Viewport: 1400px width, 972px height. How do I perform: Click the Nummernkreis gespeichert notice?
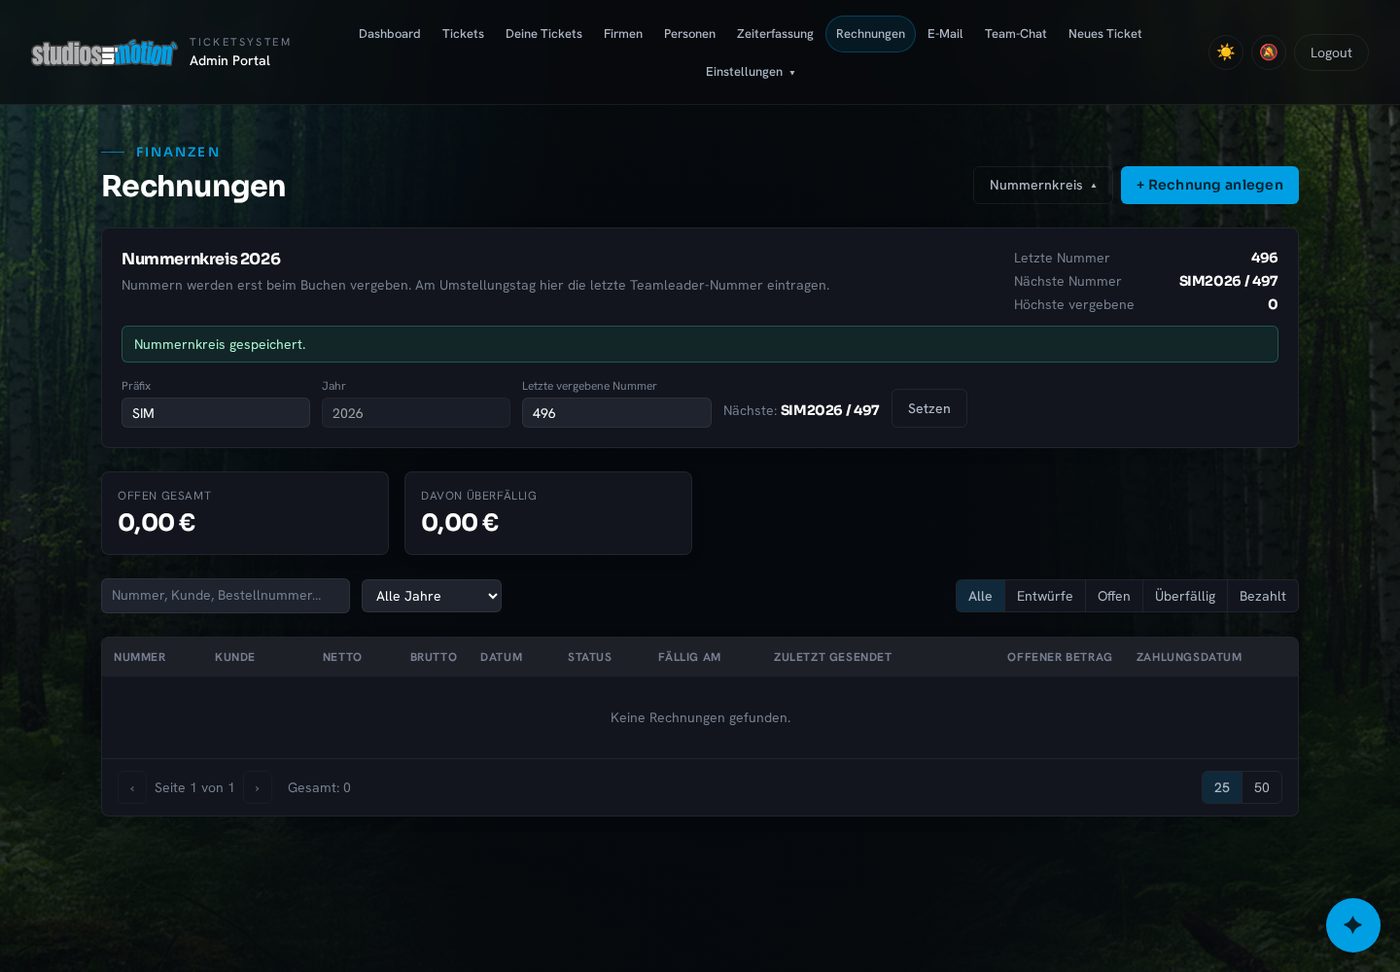point(700,344)
